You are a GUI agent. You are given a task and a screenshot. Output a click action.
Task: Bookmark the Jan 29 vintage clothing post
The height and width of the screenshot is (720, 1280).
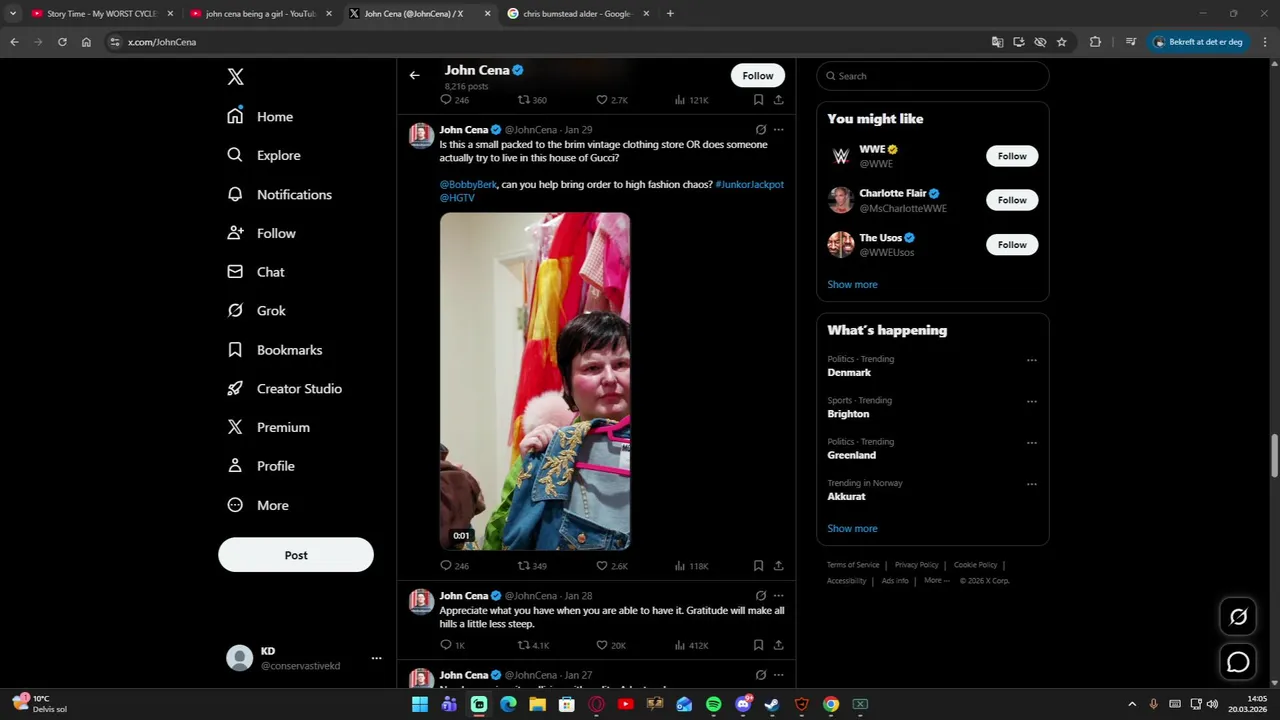point(758,566)
